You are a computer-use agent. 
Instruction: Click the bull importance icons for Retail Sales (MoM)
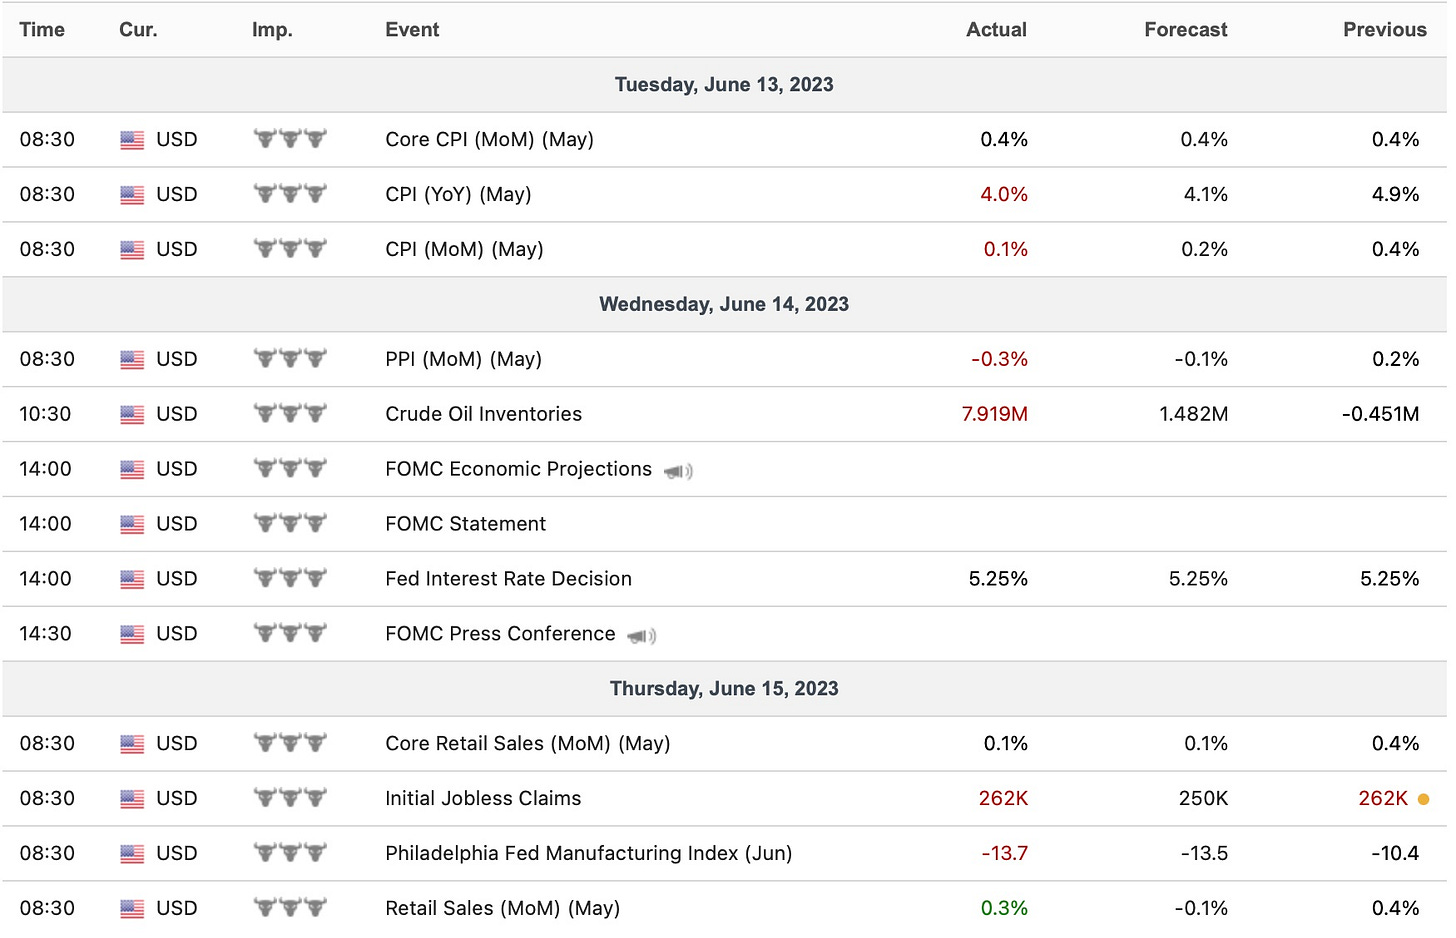pyautogui.click(x=290, y=907)
